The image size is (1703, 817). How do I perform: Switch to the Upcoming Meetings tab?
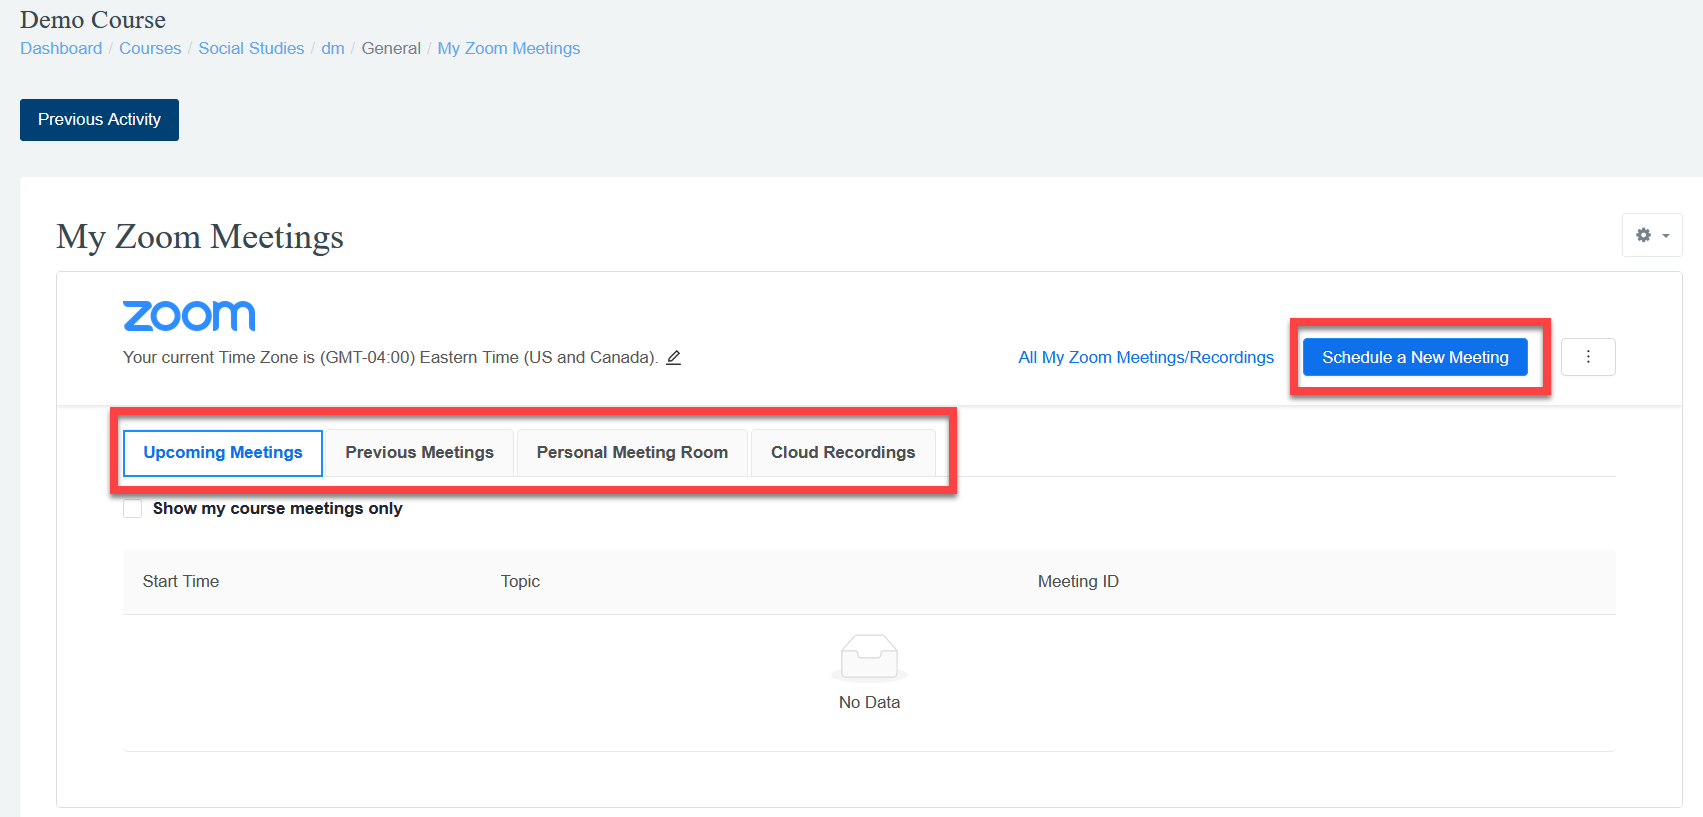[x=223, y=453]
